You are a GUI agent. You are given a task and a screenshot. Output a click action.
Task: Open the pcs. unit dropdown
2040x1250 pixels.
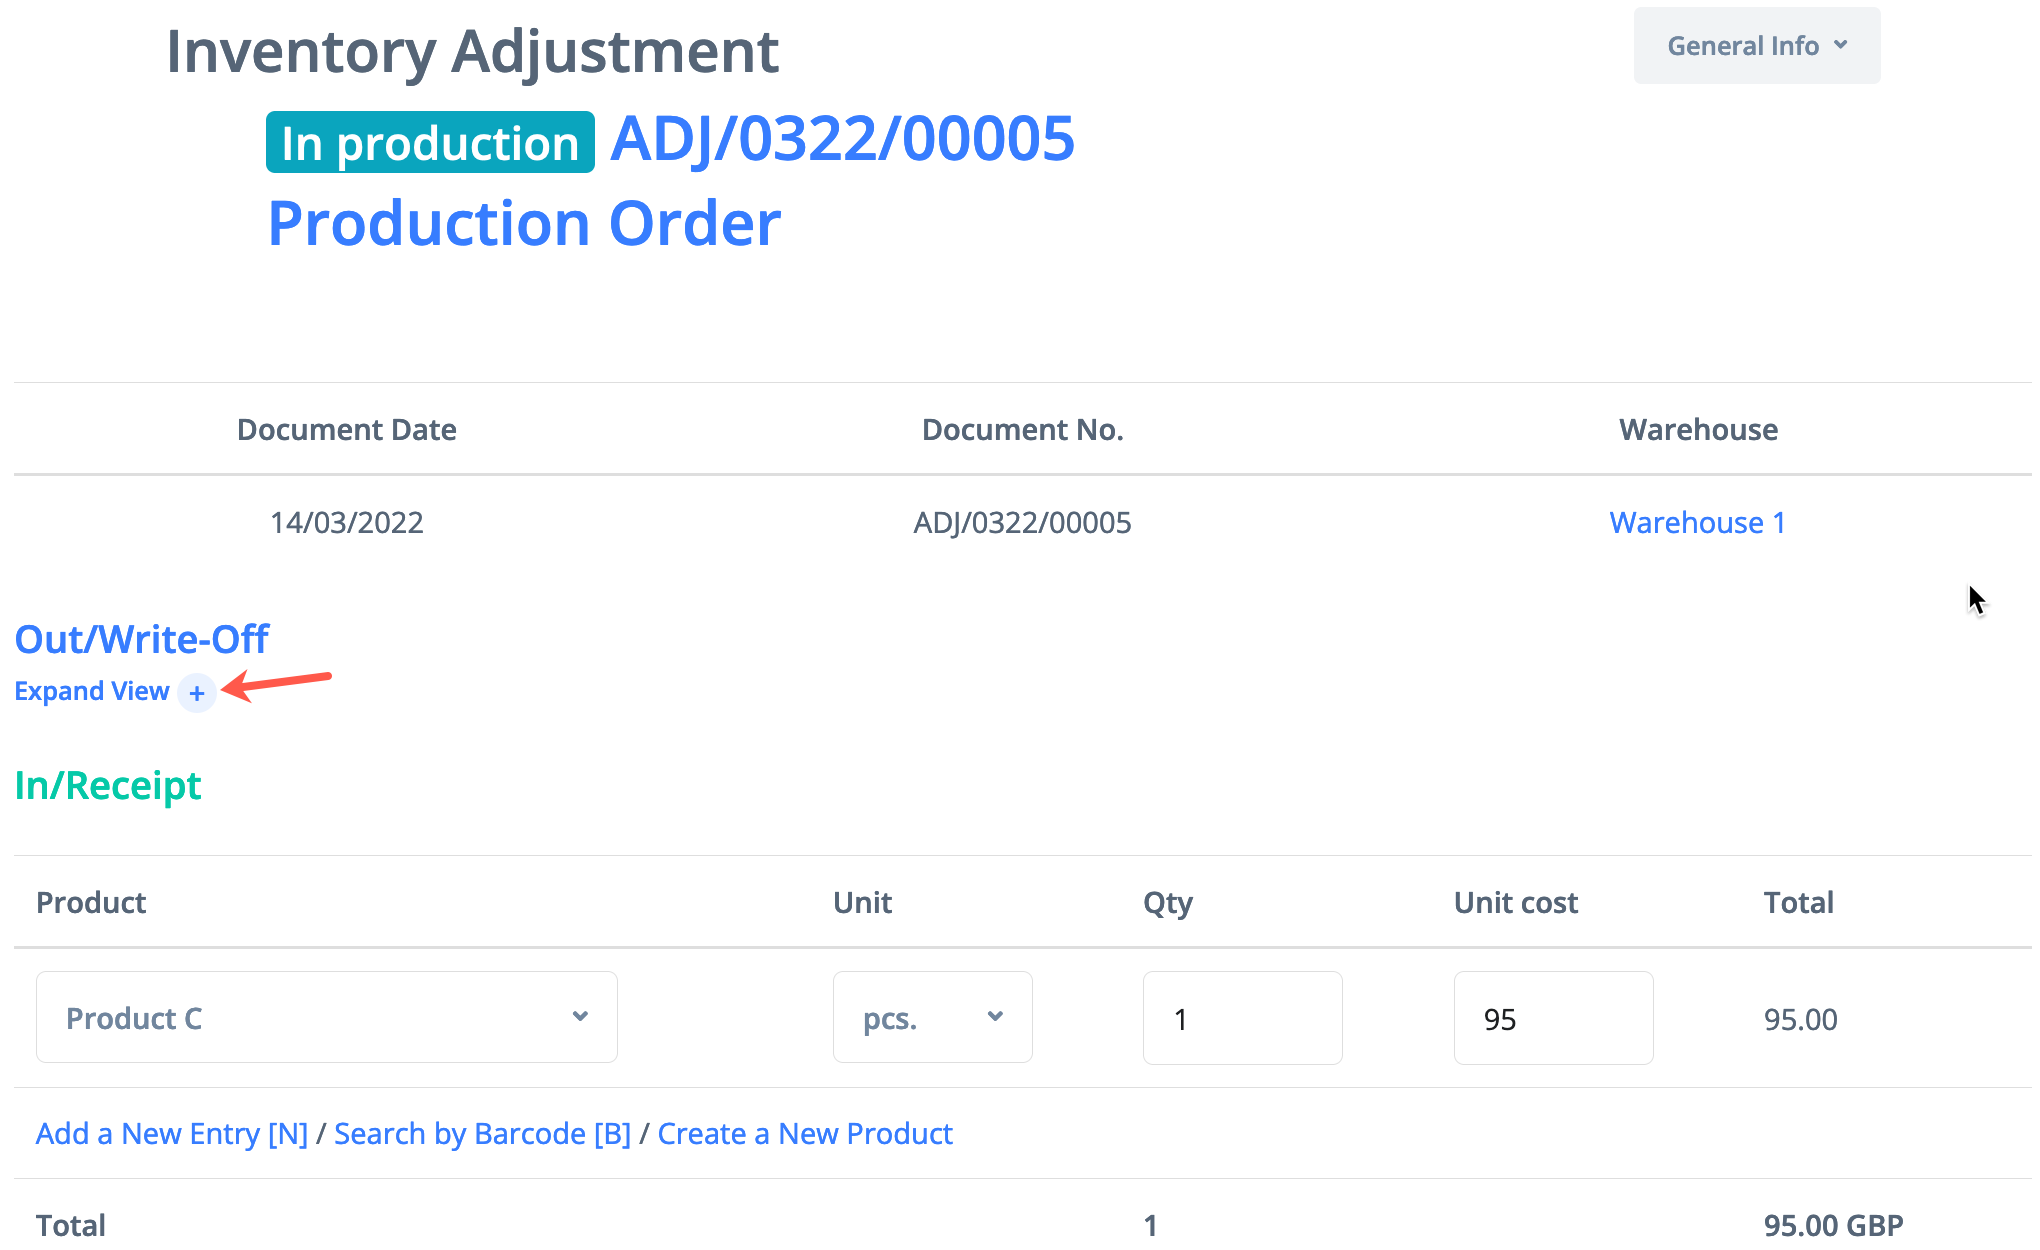pyautogui.click(x=932, y=1018)
